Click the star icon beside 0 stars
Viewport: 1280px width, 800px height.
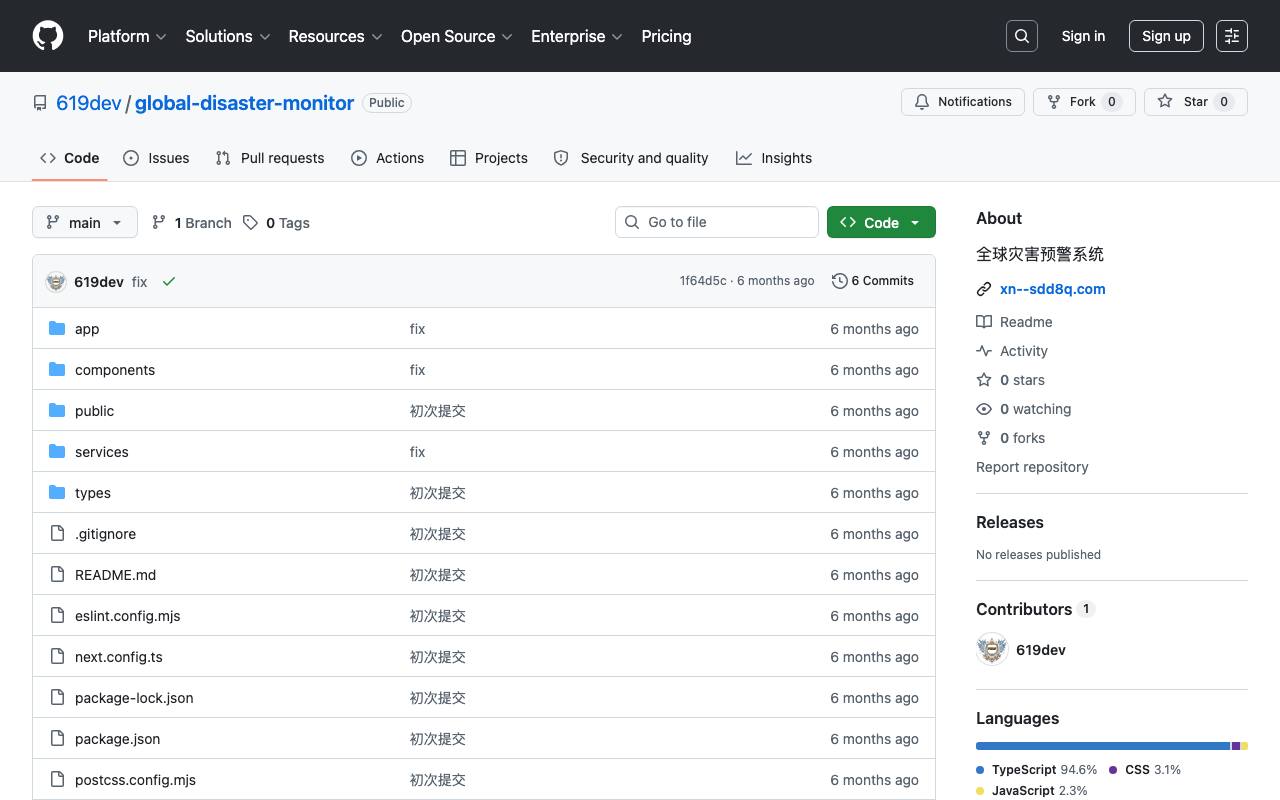tap(984, 380)
